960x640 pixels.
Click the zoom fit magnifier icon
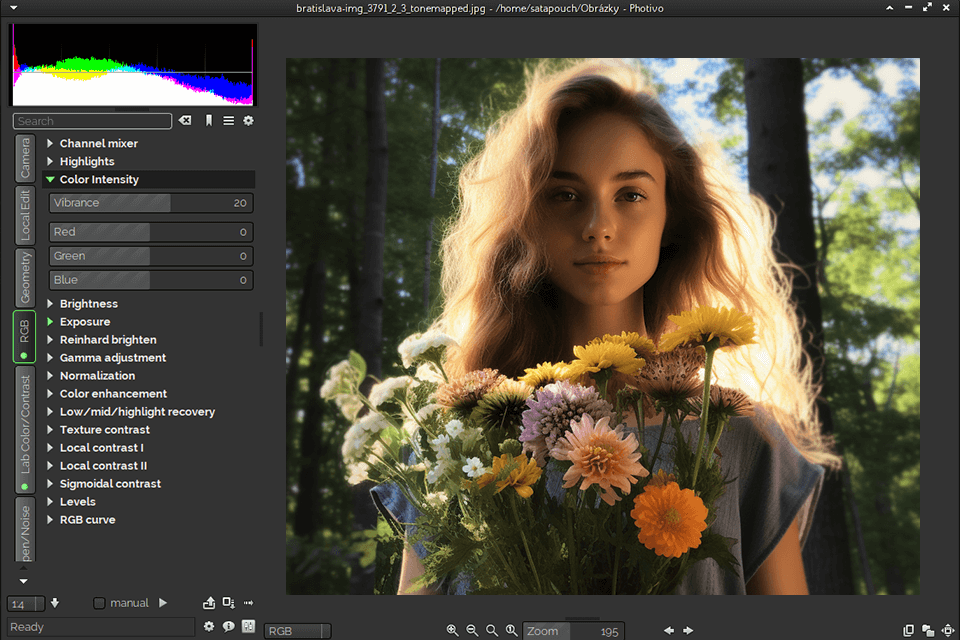[x=492, y=630]
